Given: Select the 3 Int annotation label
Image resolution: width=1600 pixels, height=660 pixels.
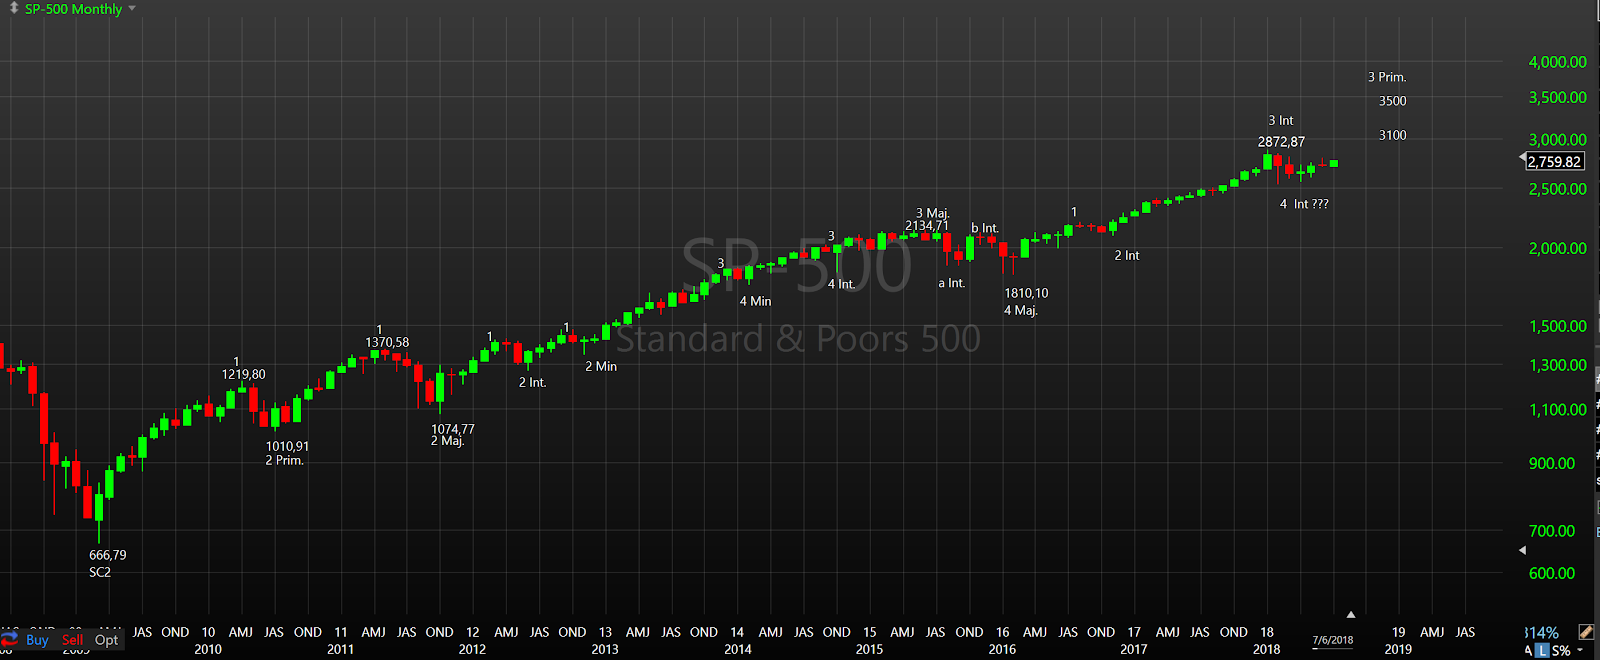Looking at the screenshot, I should [x=1281, y=121].
